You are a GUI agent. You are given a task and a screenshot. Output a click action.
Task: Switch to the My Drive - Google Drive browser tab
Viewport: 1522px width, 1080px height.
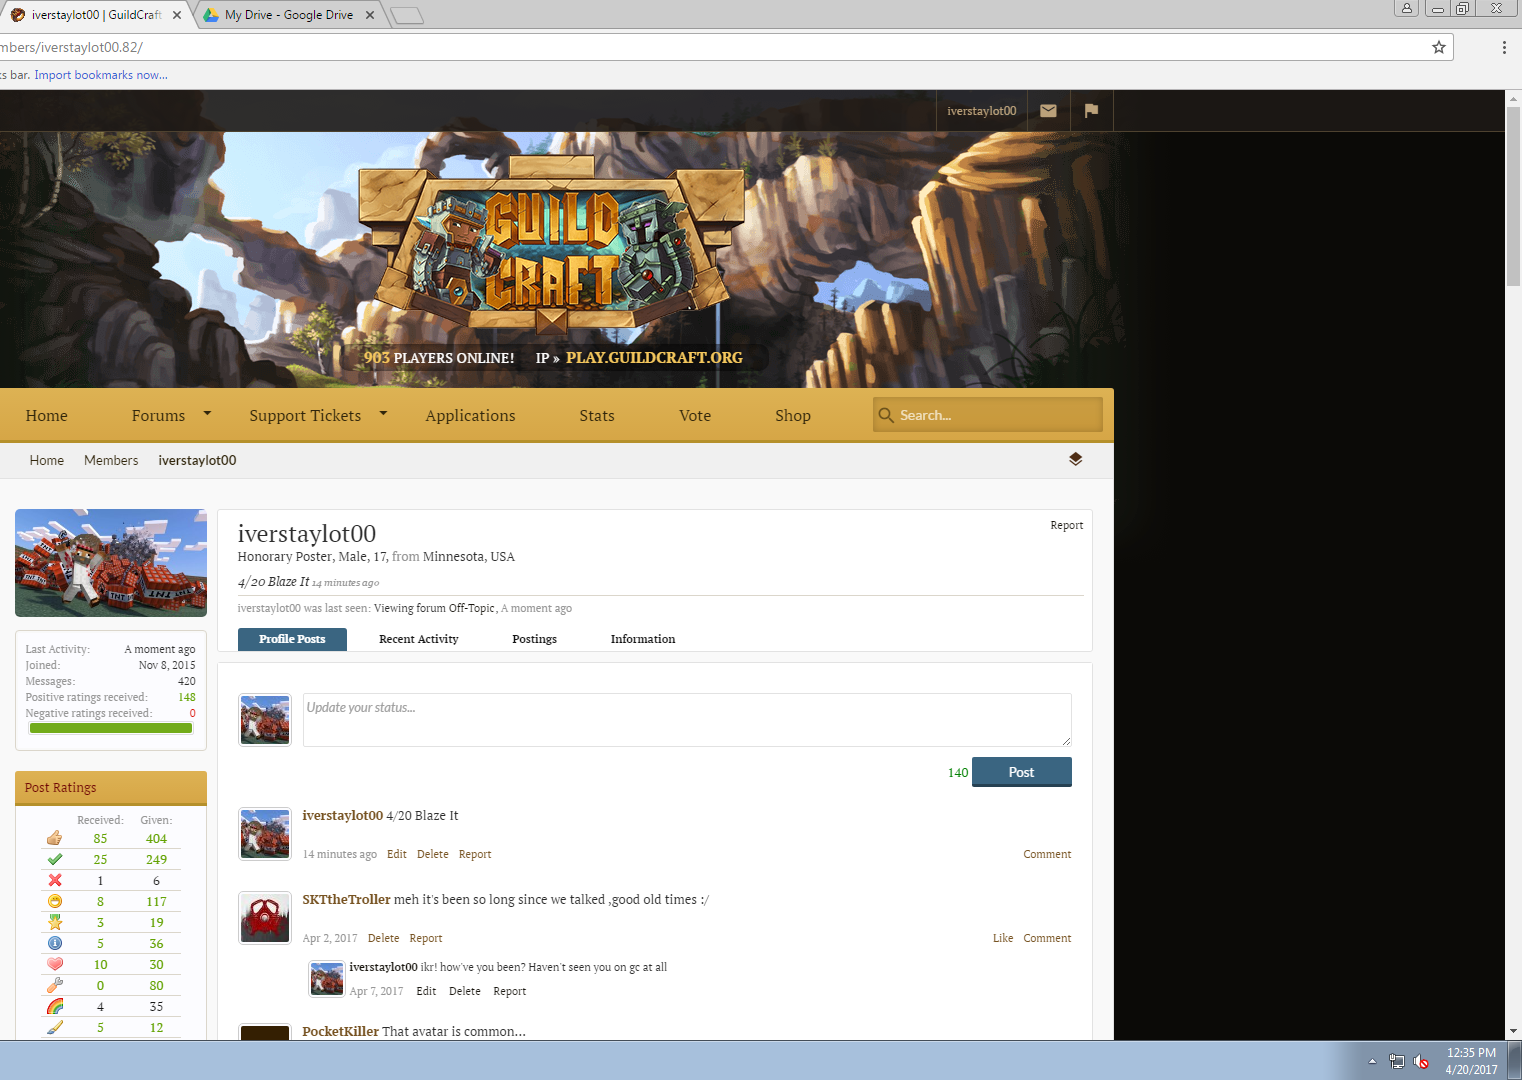pos(288,15)
